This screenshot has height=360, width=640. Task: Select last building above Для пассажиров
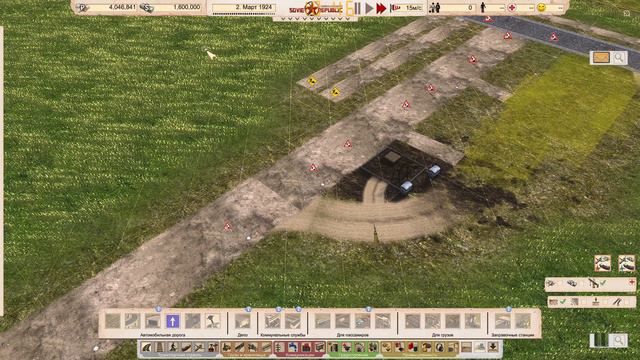(x=383, y=321)
